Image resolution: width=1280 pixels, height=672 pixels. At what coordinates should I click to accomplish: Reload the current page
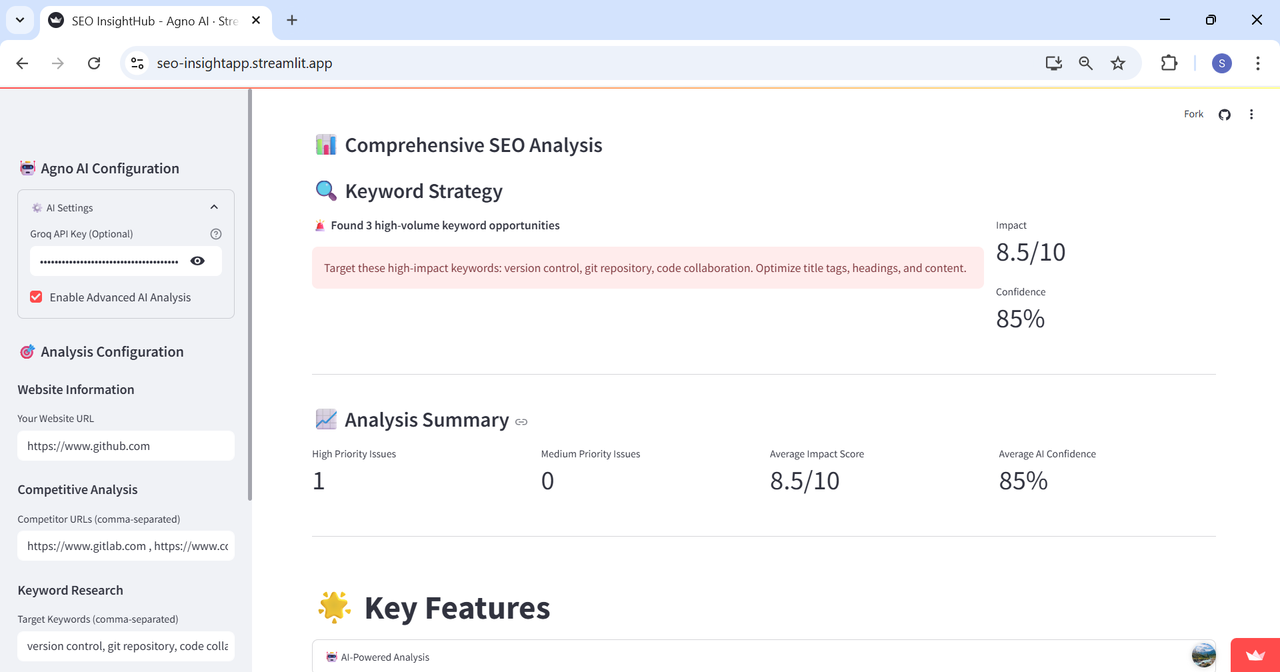point(94,63)
